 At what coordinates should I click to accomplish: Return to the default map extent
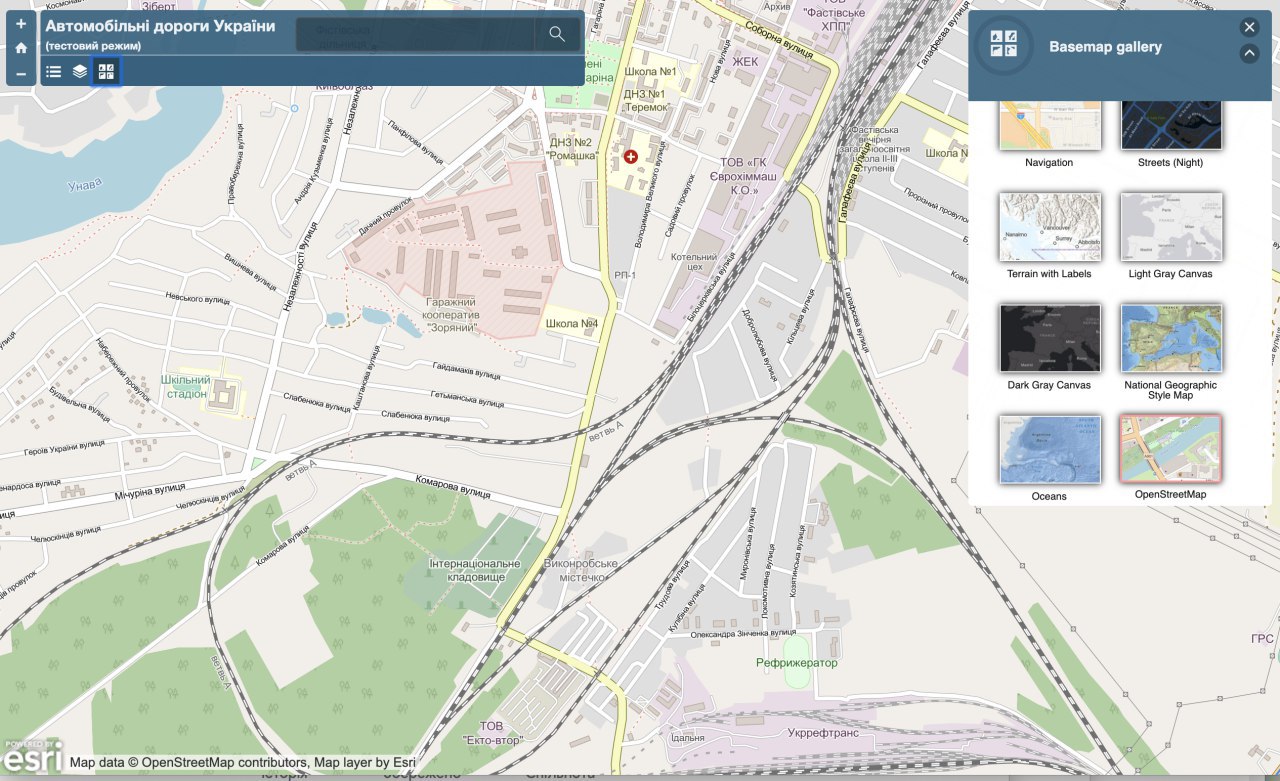tap(21, 48)
